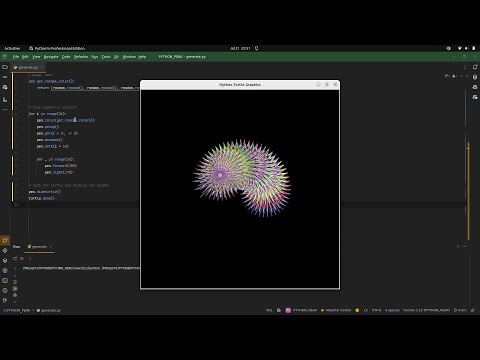Open the Help menu
The width and height of the screenshot is (480, 360).
[142, 57]
